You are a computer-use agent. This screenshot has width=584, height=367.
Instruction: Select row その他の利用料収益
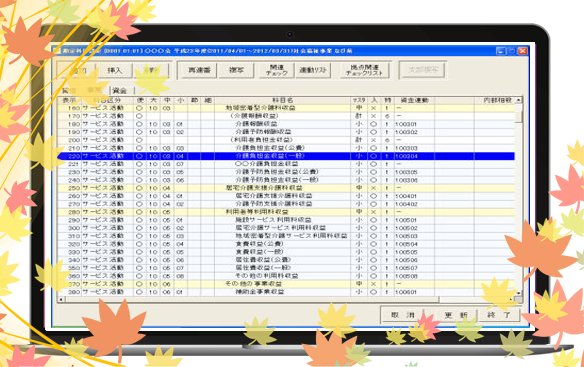286,276
